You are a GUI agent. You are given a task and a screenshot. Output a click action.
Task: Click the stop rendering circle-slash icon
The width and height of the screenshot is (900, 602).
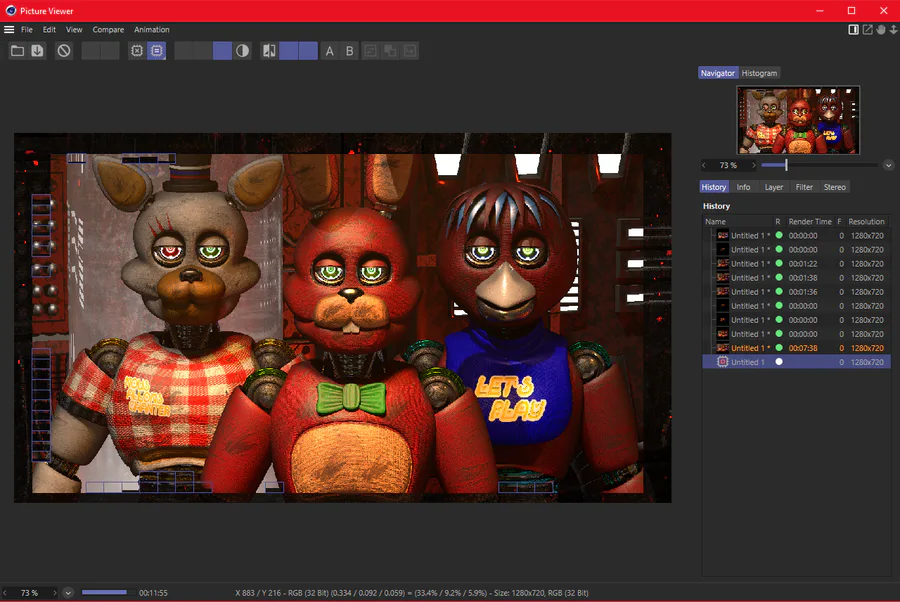pos(64,51)
